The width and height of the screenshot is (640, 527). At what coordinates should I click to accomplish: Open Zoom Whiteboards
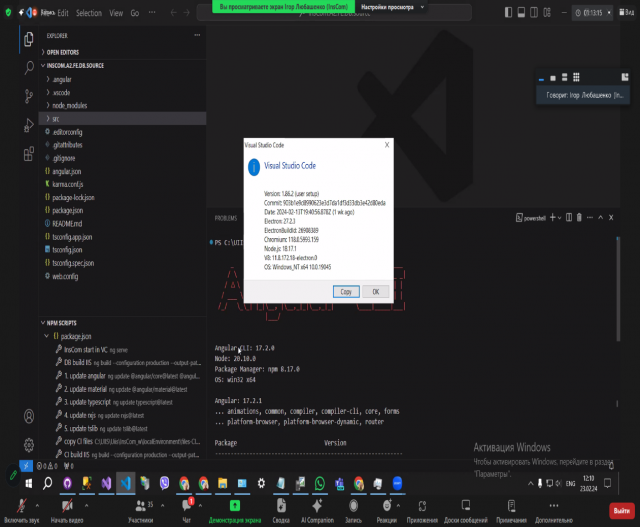click(466, 510)
